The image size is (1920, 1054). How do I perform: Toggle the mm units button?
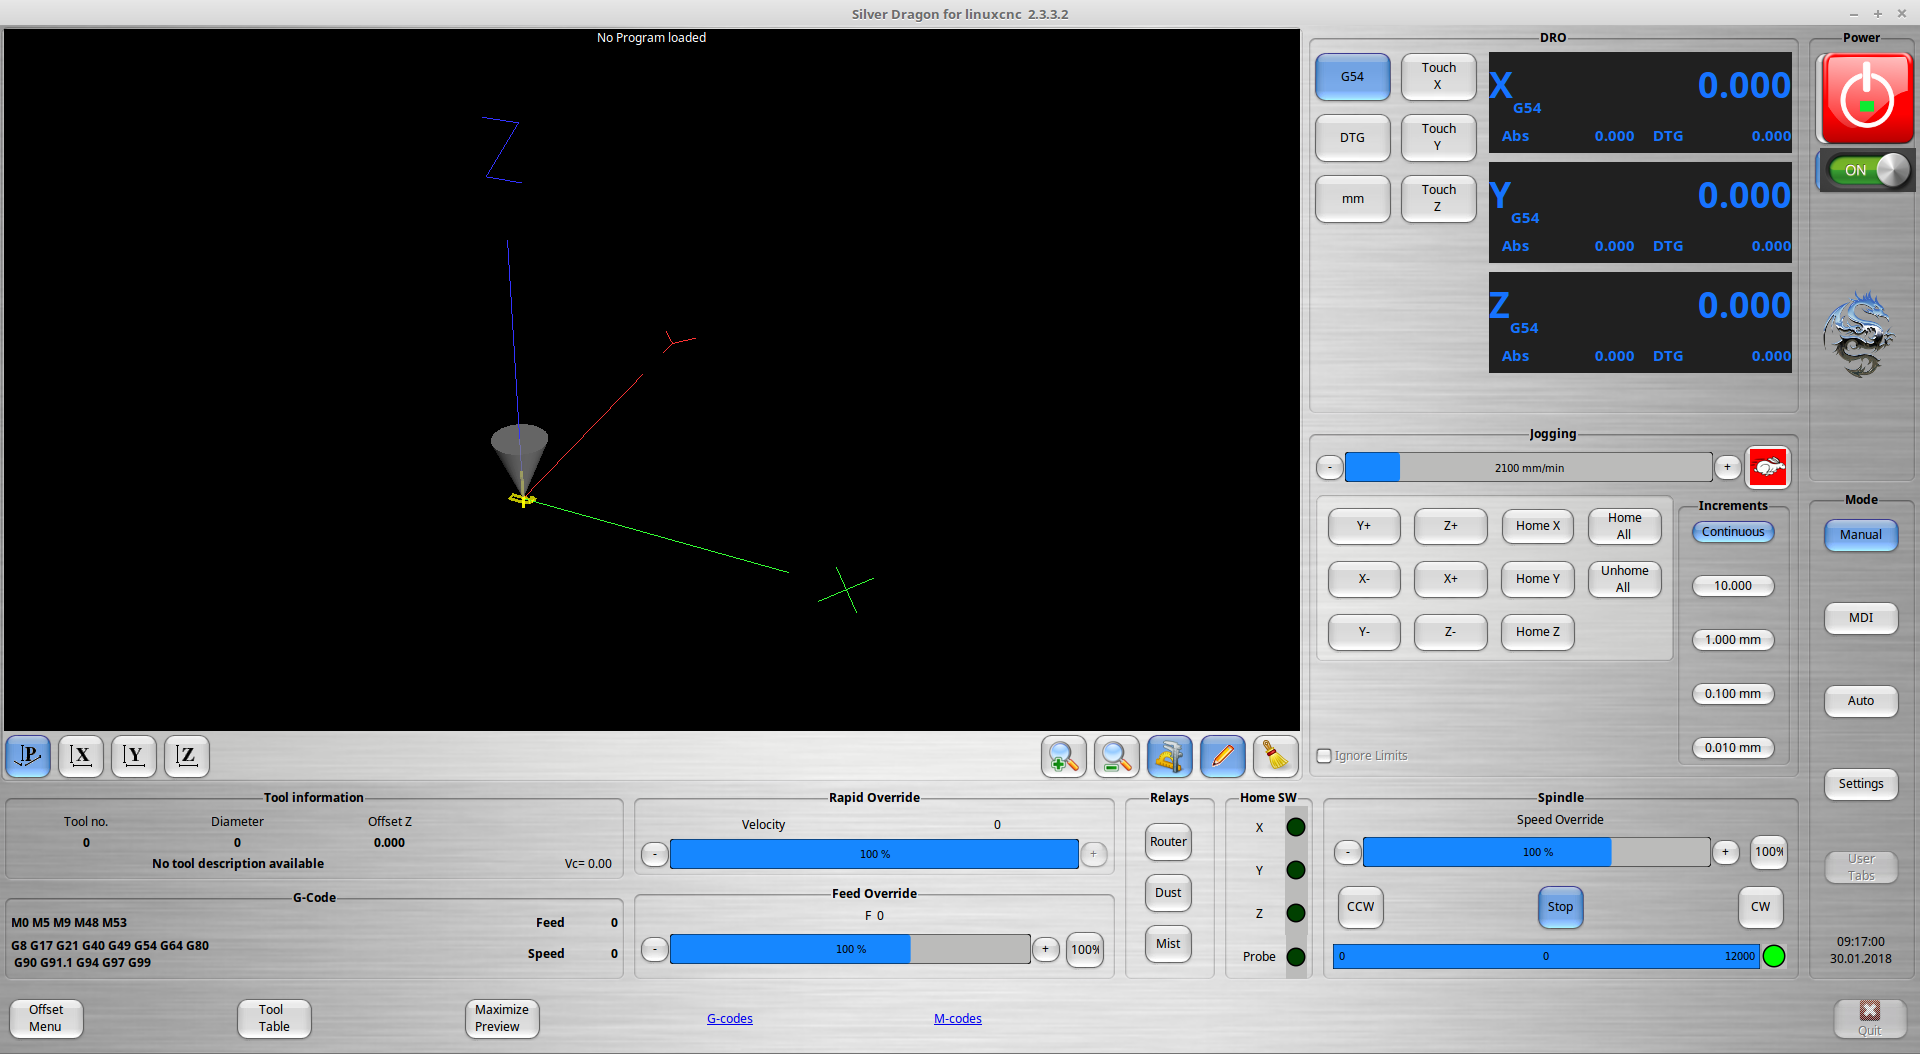(1352, 199)
